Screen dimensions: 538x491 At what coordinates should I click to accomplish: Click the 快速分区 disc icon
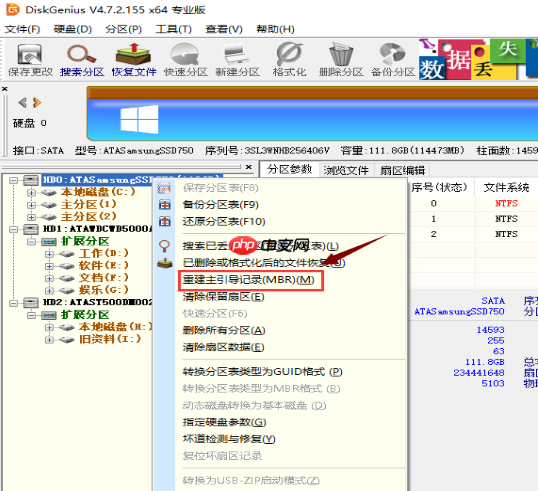coord(185,54)
